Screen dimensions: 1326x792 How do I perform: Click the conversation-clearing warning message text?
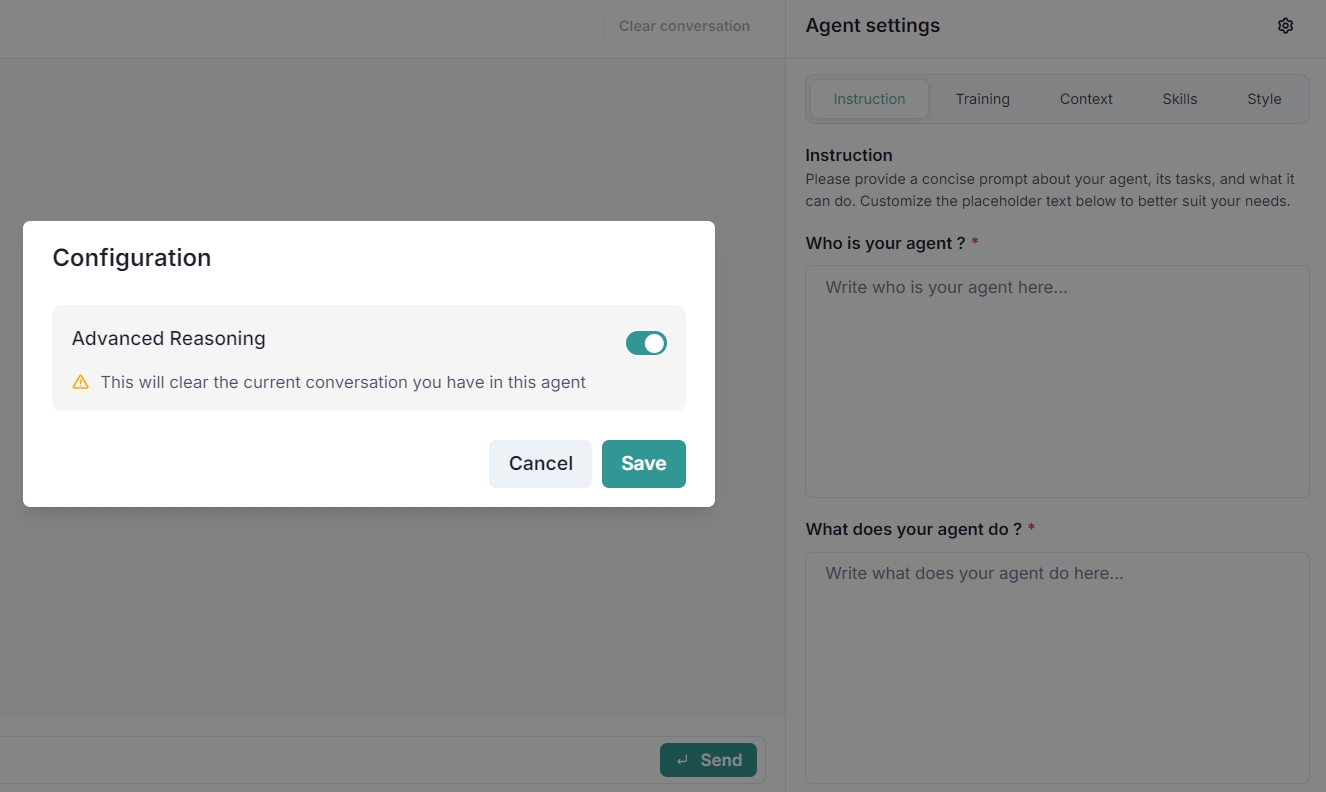point(343,382)
